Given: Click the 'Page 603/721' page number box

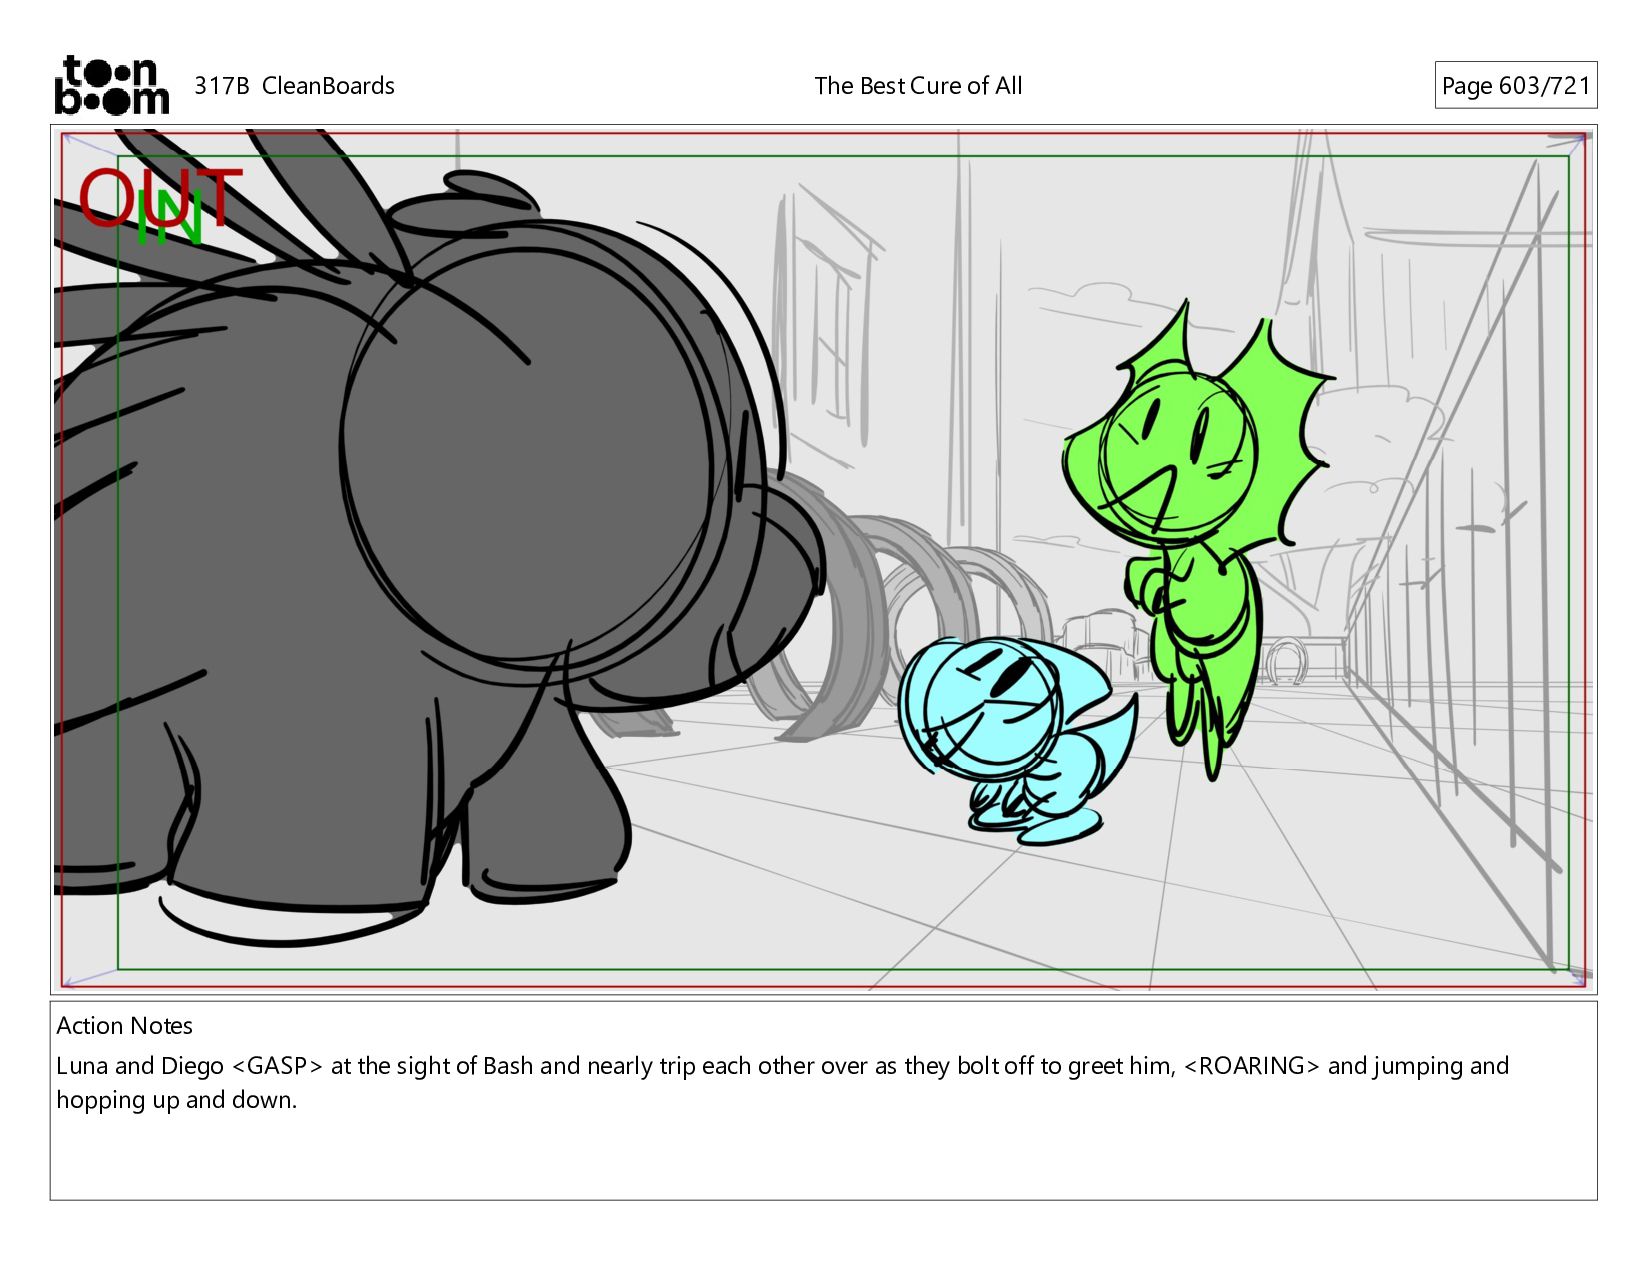Looking at the screenshot, I should pyautogui.click(x=1515, y=85).
